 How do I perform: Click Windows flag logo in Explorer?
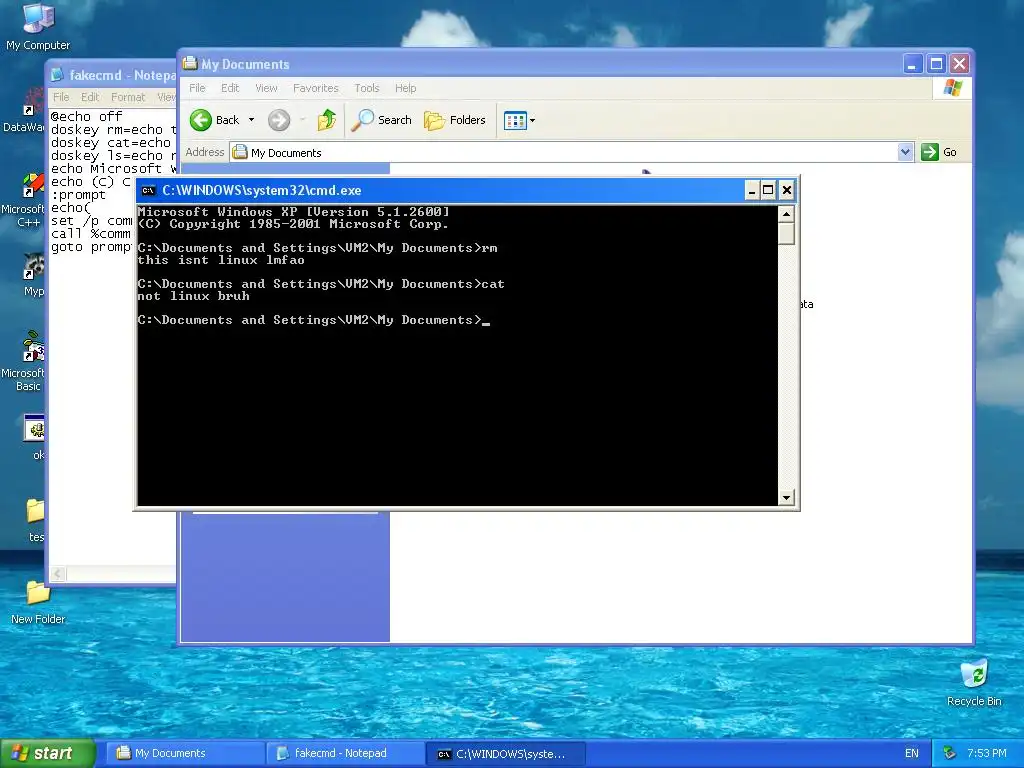click(x=952, y=88)
